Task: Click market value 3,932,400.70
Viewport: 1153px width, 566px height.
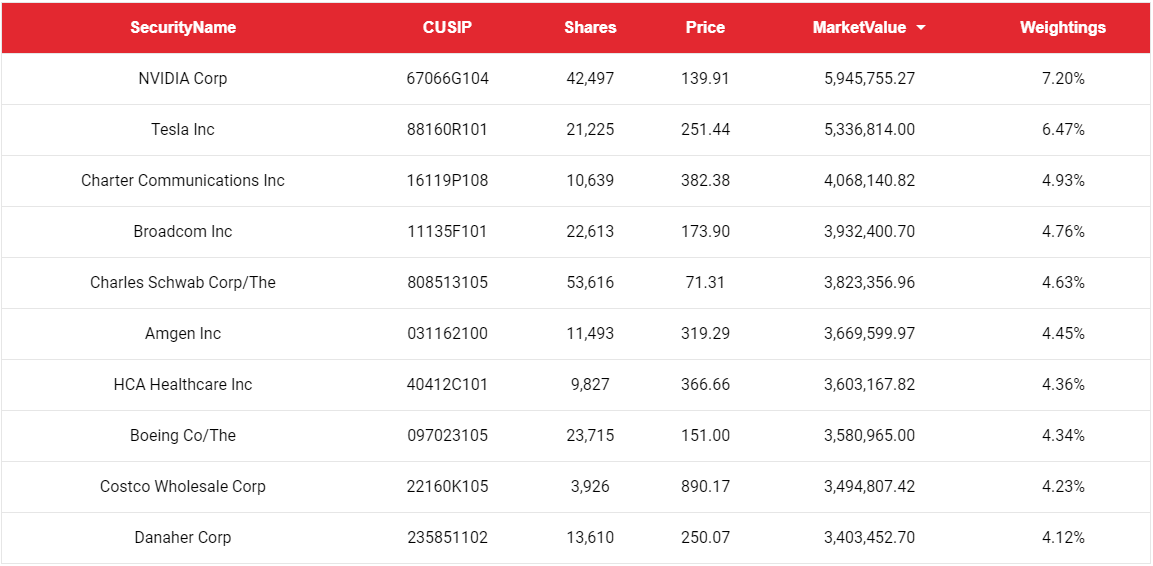Action: pyautogui.click(x=870, y=232)
